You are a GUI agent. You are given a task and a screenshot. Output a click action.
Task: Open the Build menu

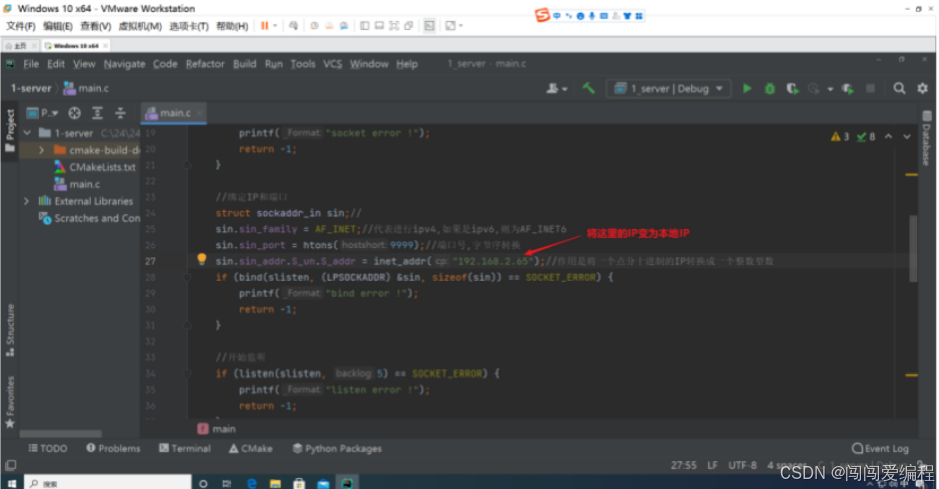click(x=244, y=64)
